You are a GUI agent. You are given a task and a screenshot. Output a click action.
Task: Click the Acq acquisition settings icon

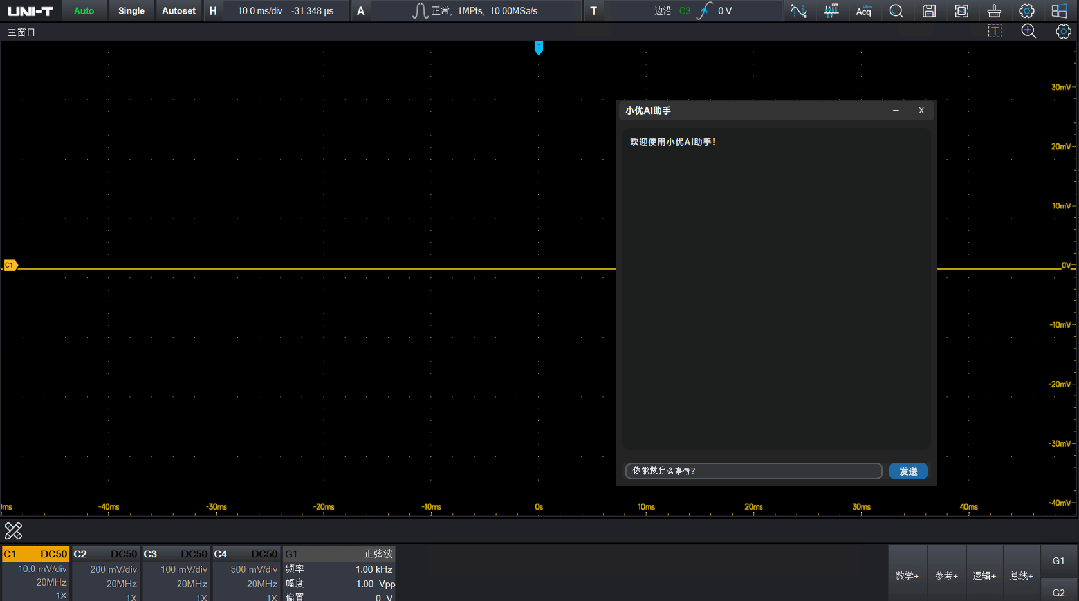[863, 11]
